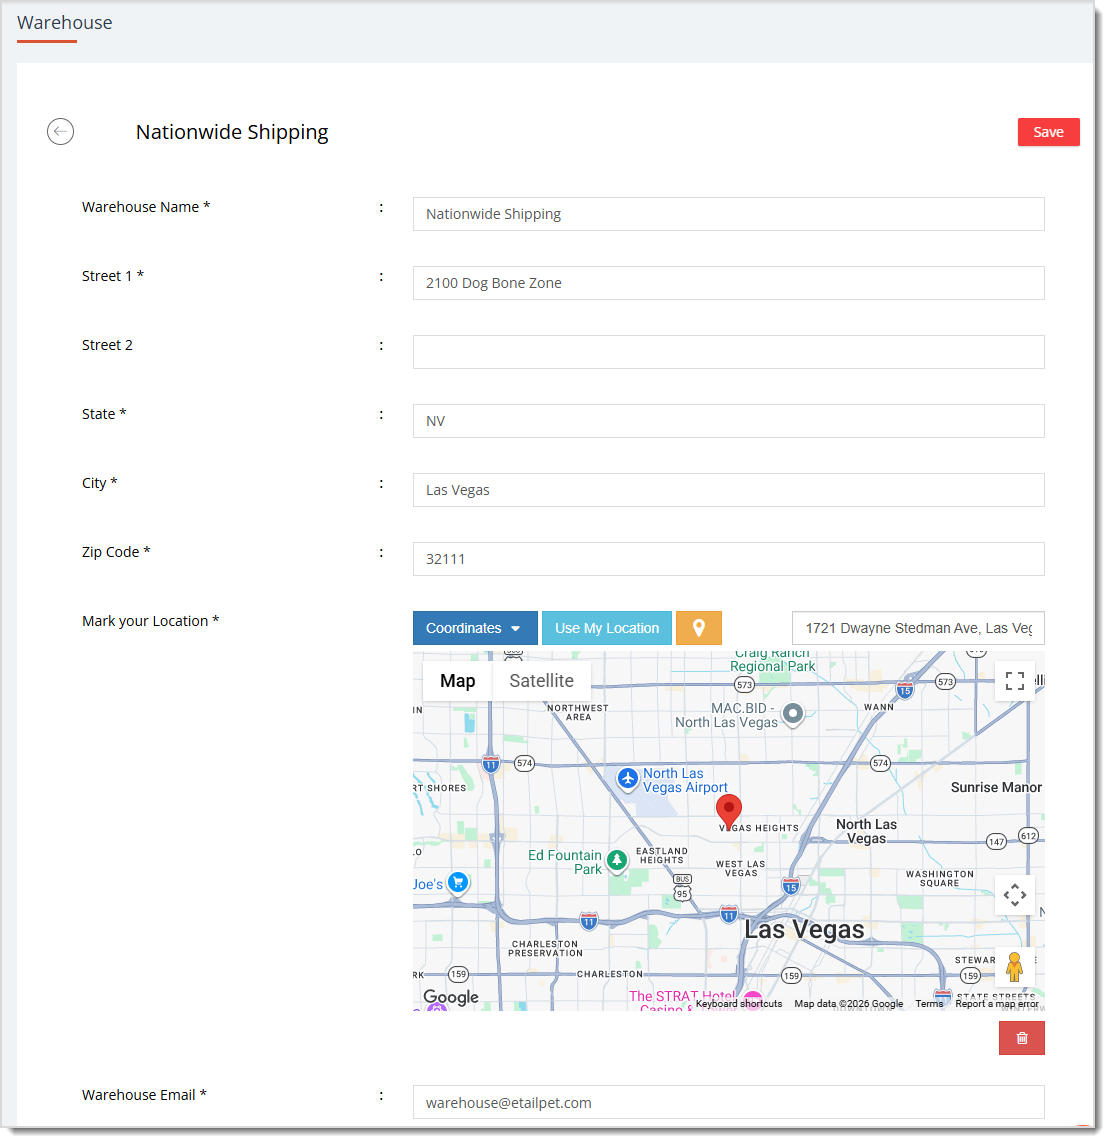Image resolution: width=1110 pixels, height=1143 pixels.
Task: Switch map to Map view
Action: click(458, 681)
